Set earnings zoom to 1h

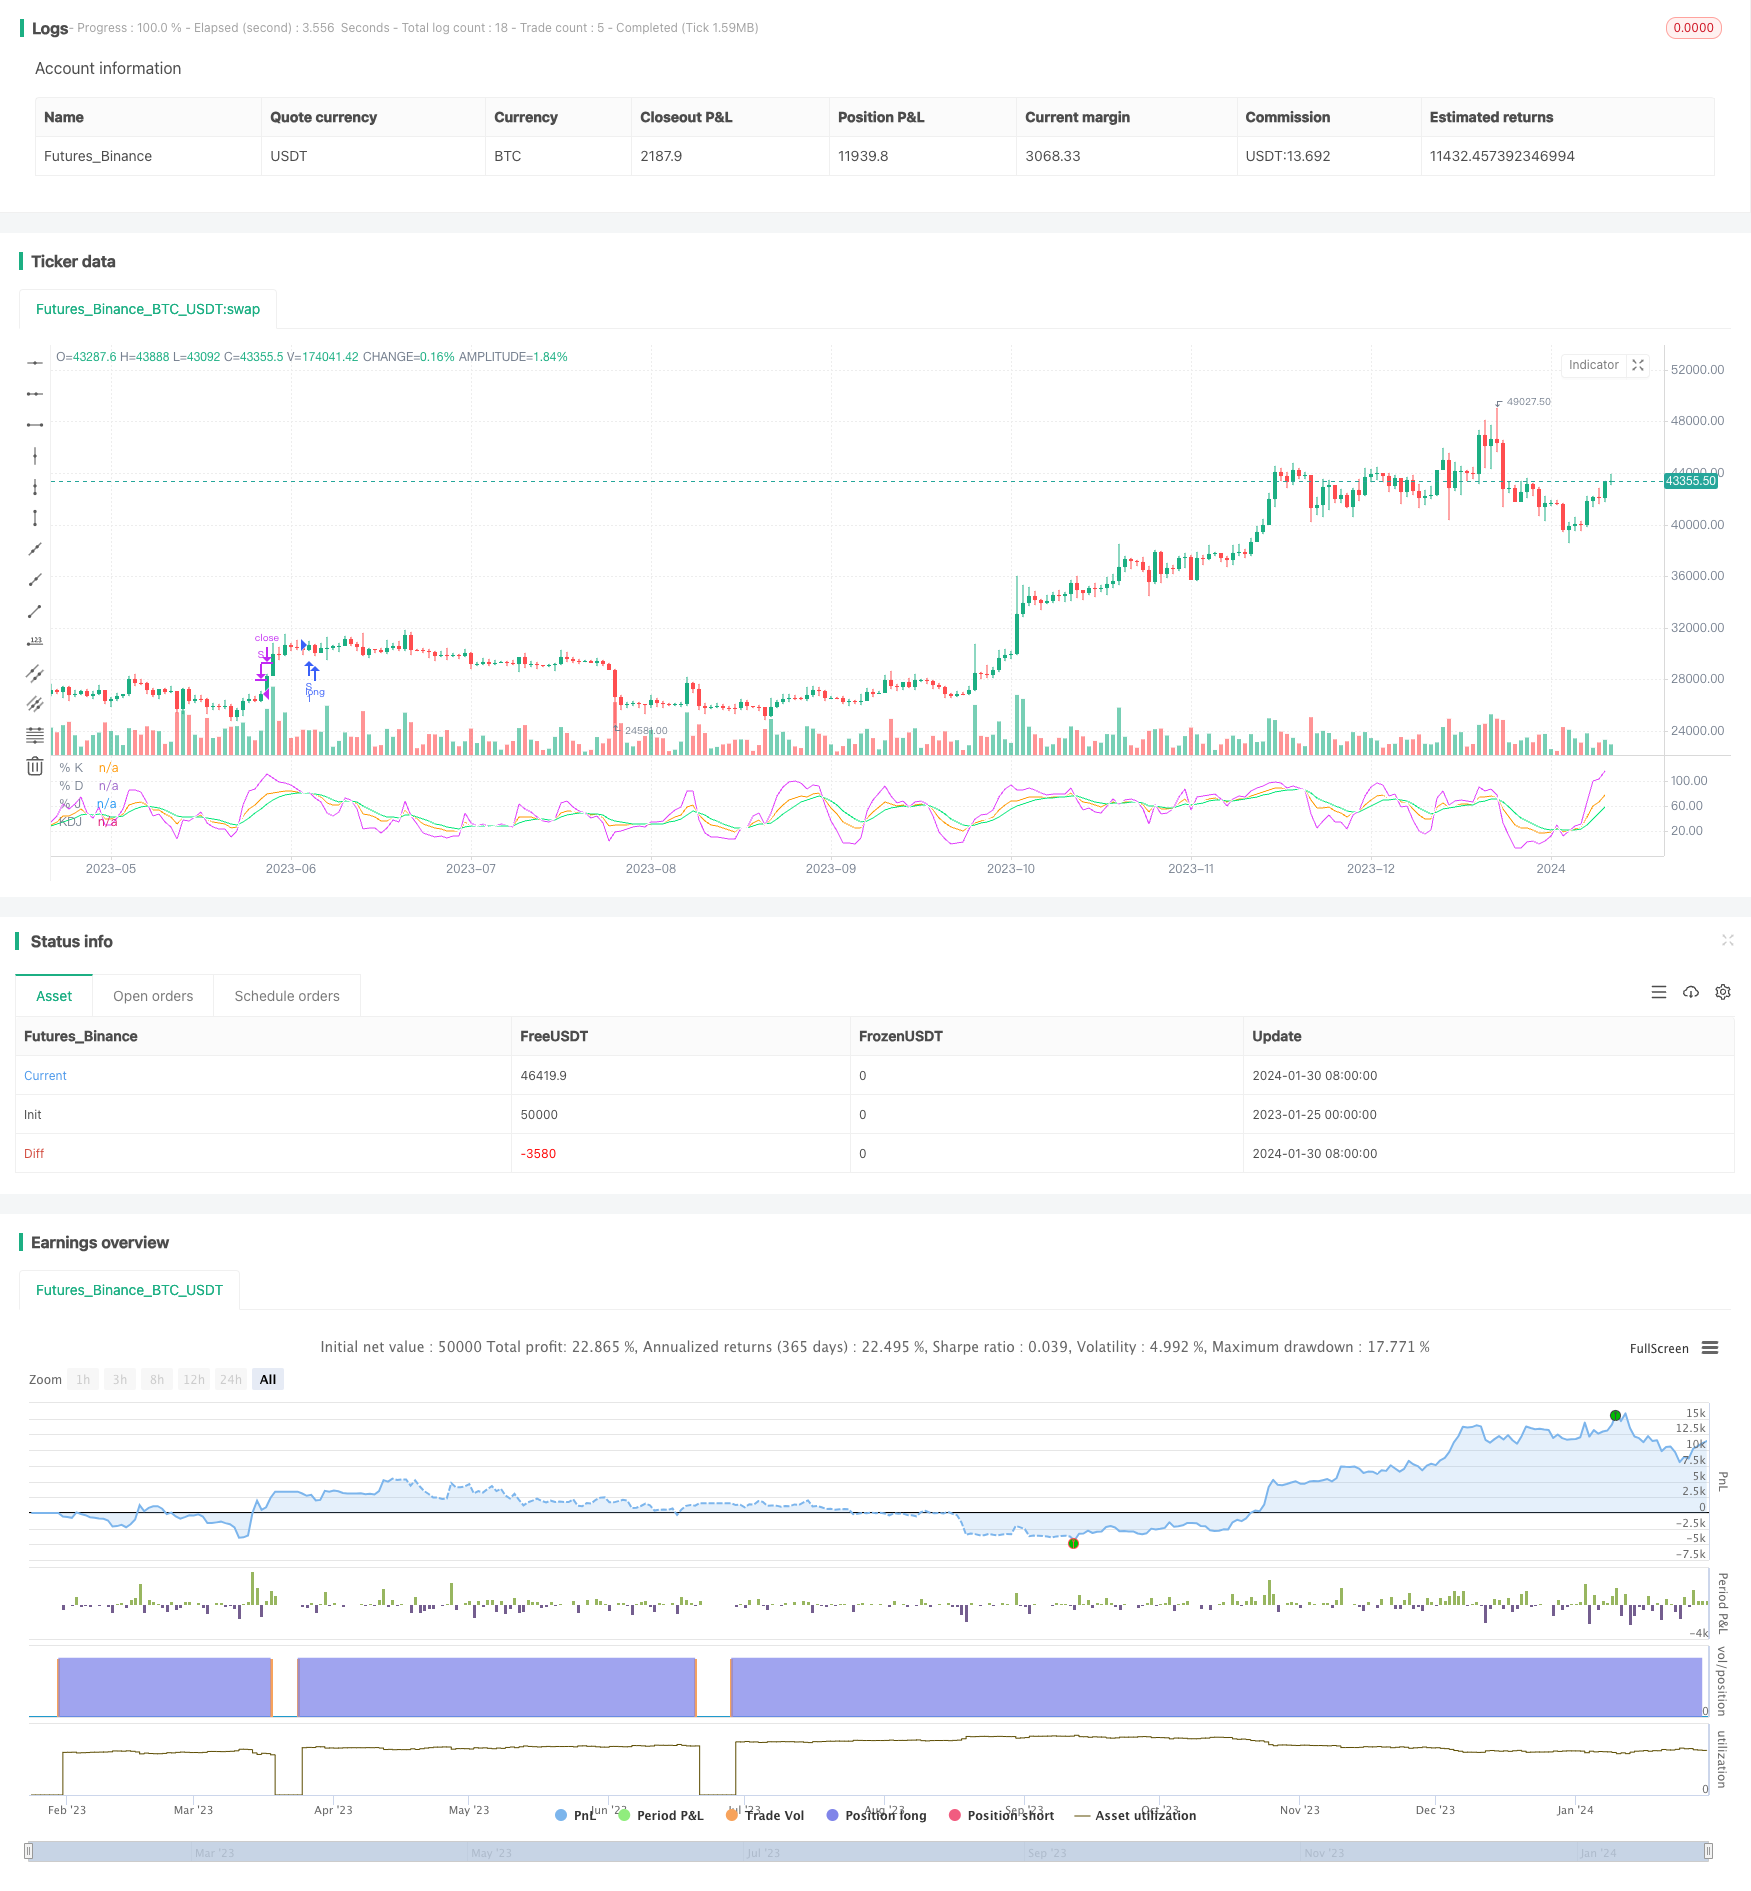click(83, 1379)
